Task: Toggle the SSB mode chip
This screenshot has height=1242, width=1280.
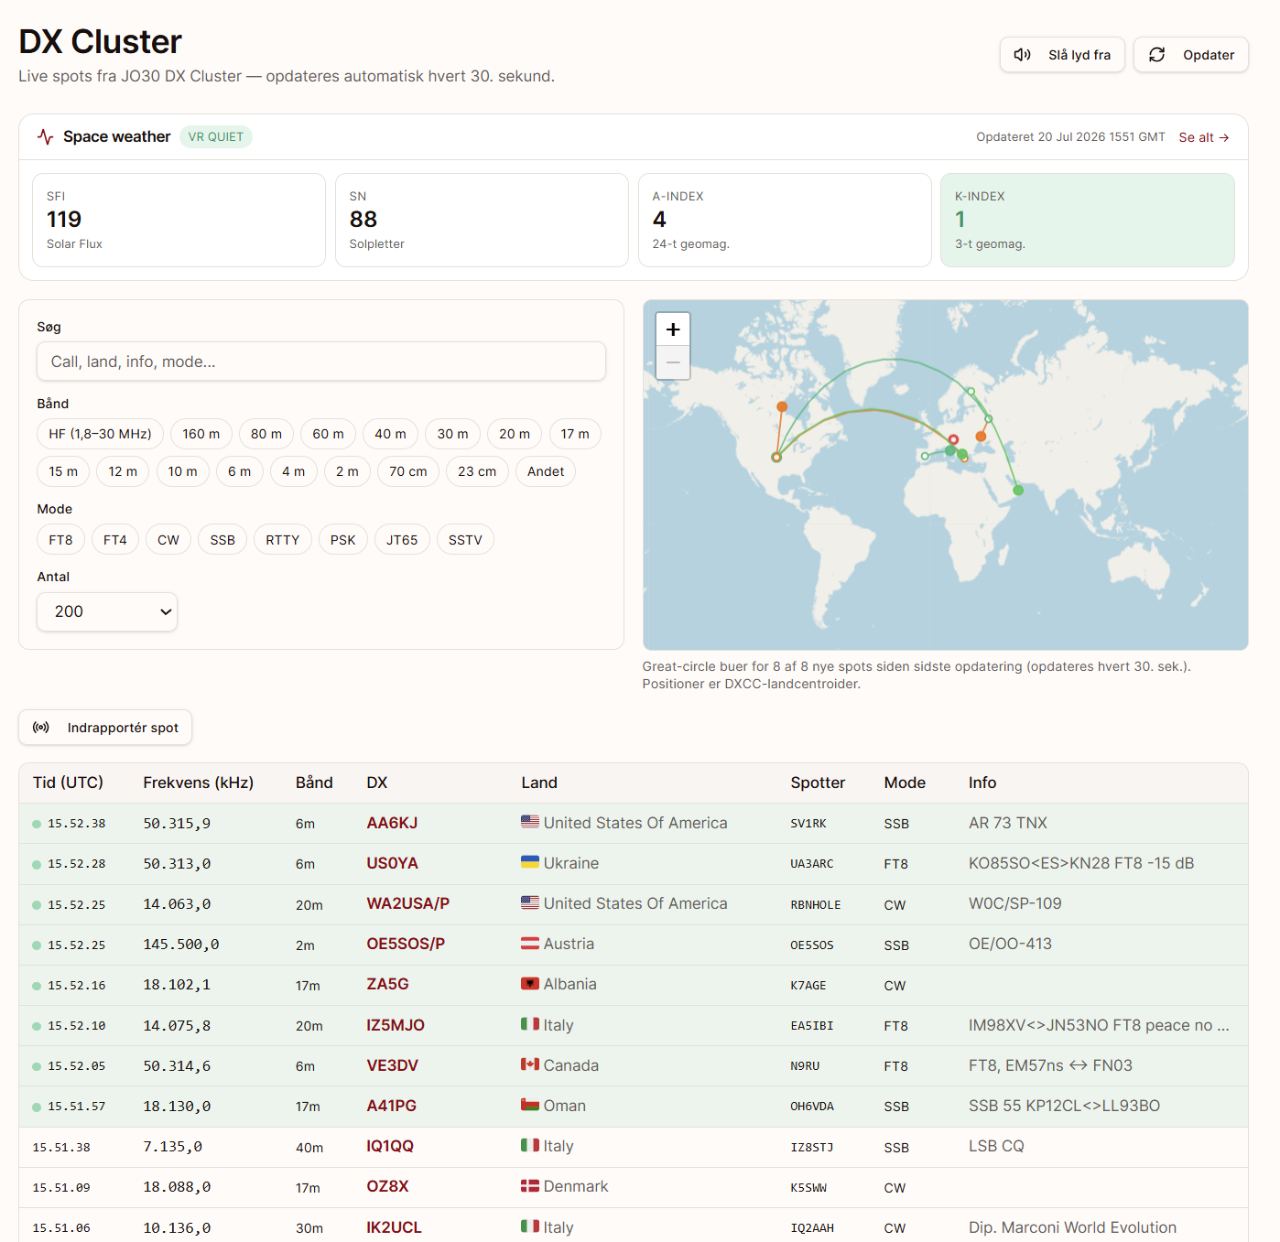Action: tap(222, 540)
